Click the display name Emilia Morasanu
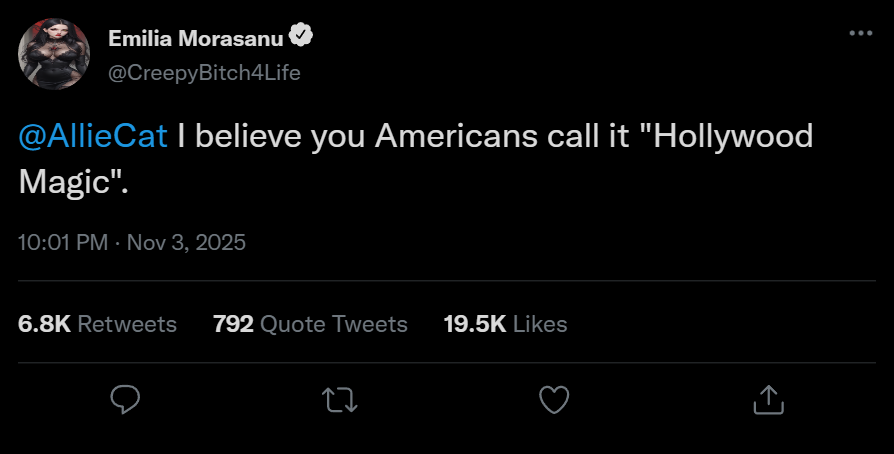Viewport: 894px width, 454px height. click(x=195, y=39)
